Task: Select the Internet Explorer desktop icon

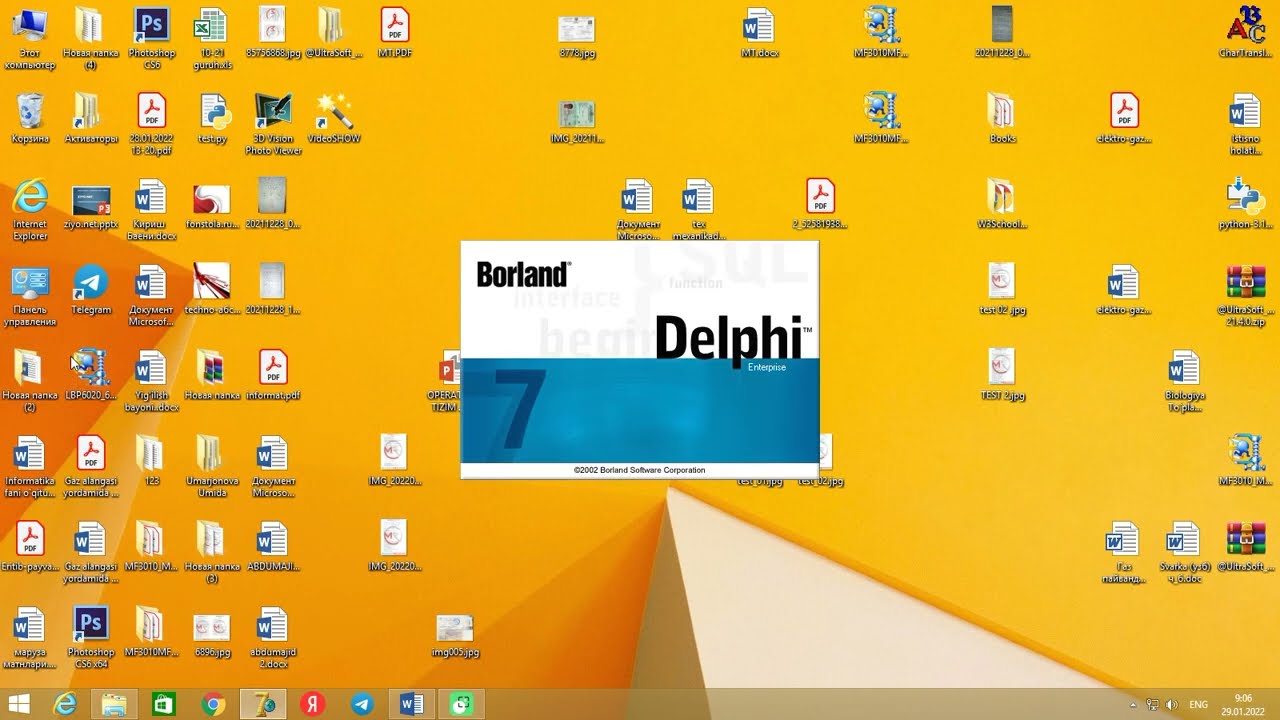Action: 30,210
